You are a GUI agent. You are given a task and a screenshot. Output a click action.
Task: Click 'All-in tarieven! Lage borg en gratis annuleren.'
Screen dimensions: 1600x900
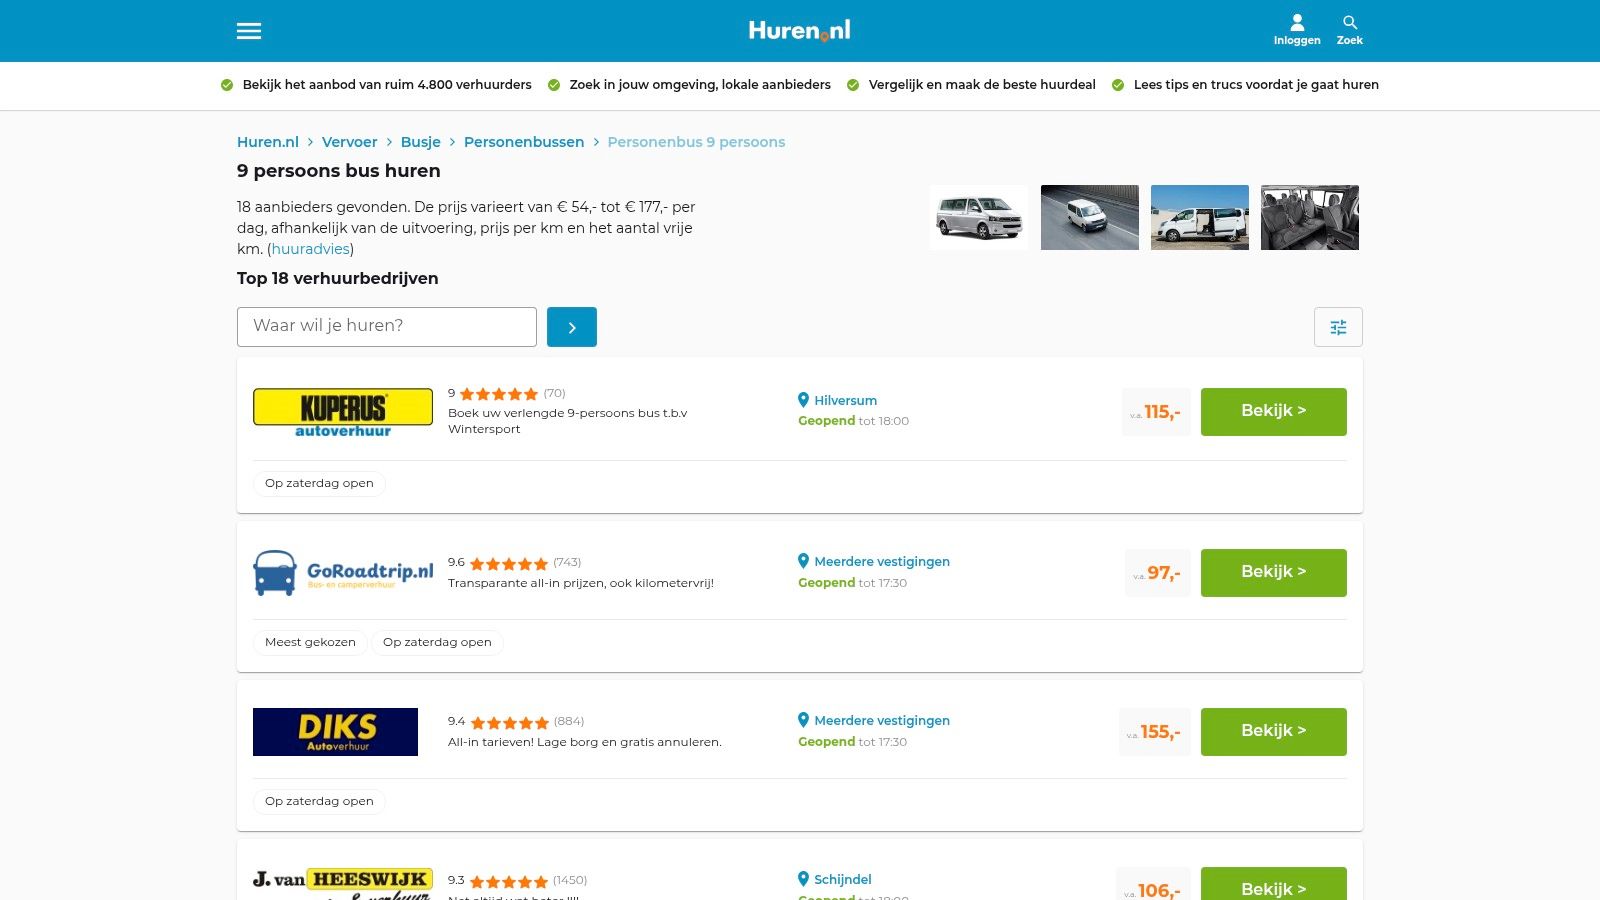[x=585, y=743]
